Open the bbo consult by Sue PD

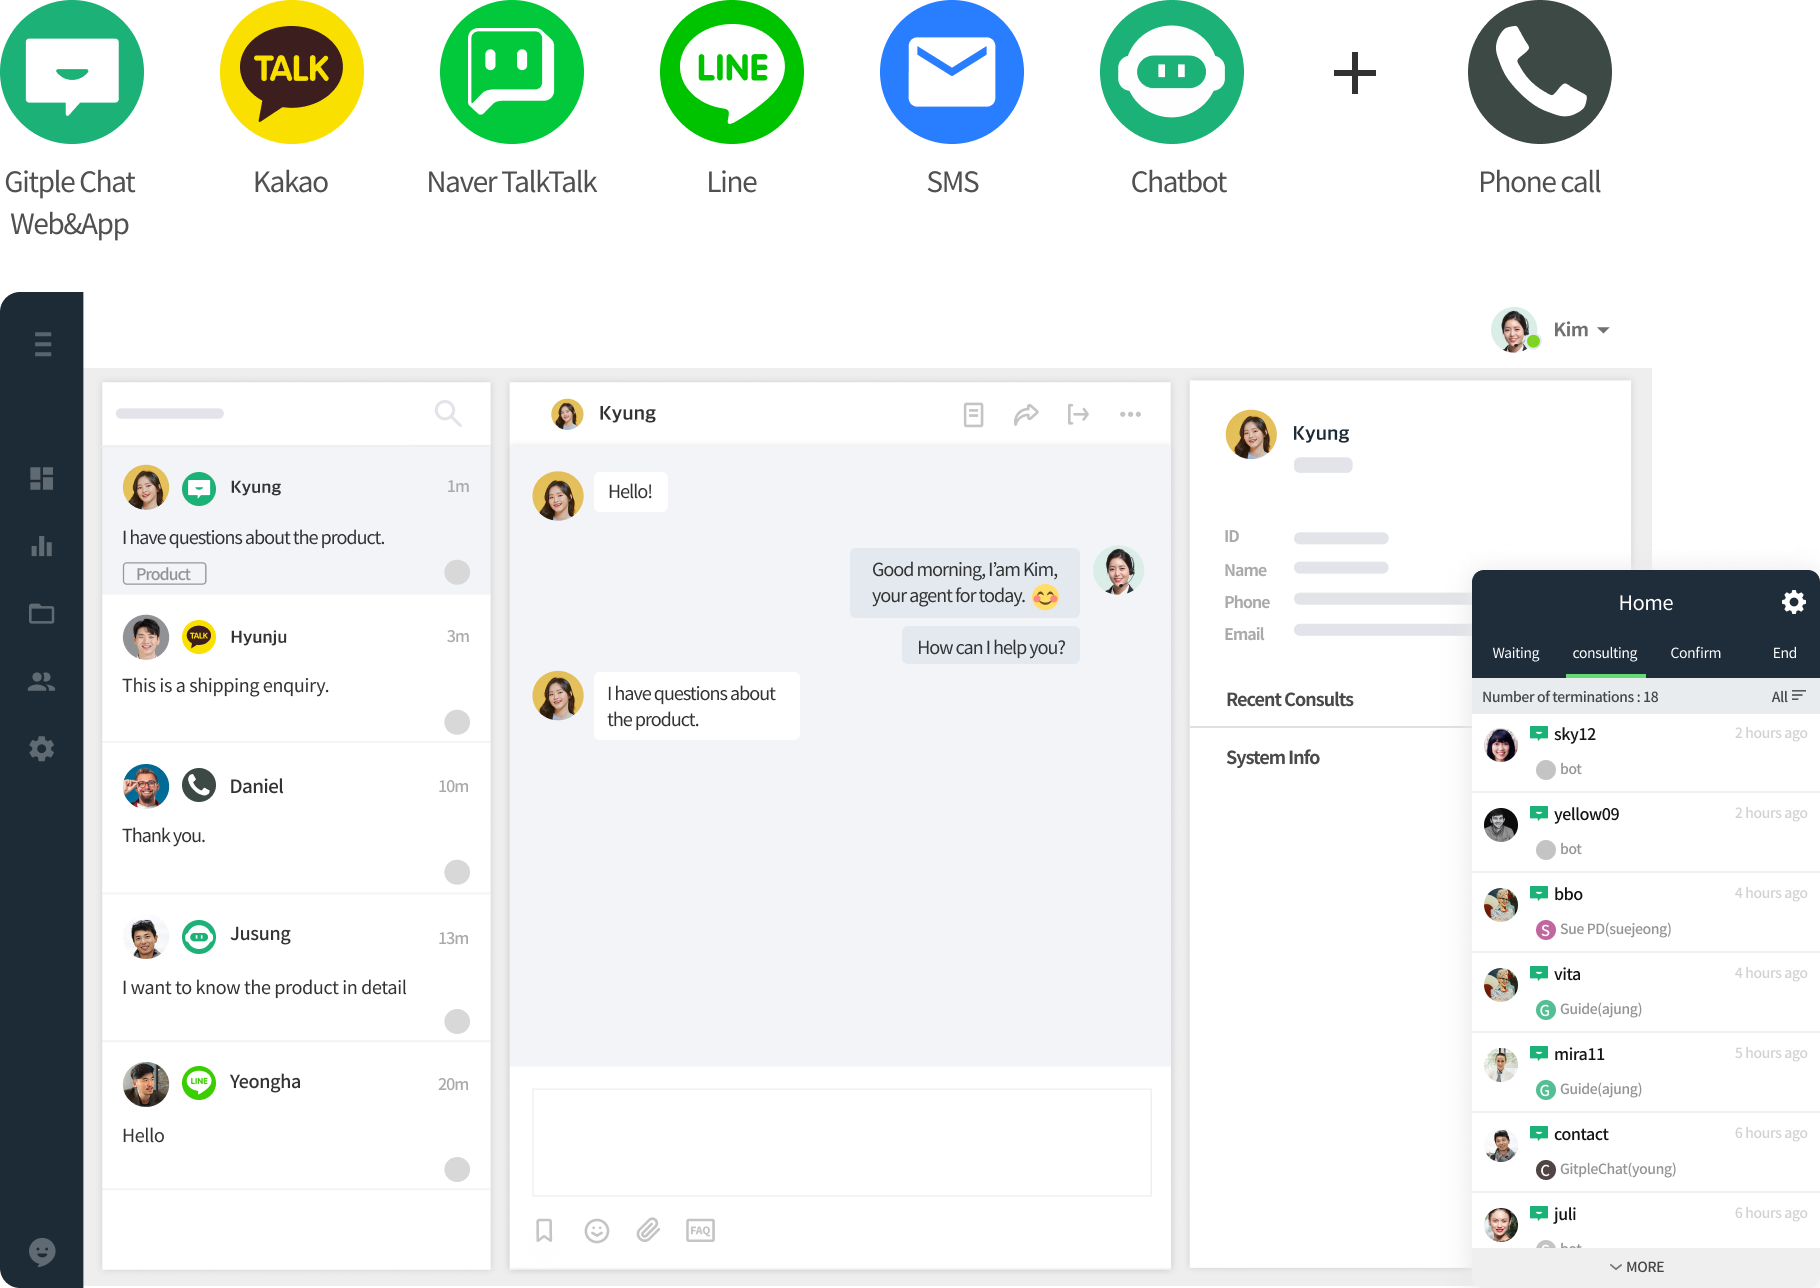coord(1646,912)
